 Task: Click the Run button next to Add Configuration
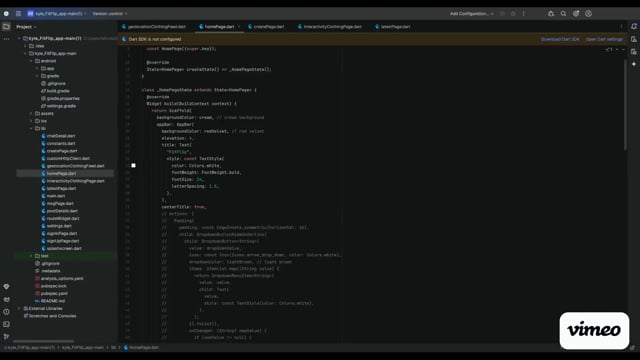pos(502,13)
